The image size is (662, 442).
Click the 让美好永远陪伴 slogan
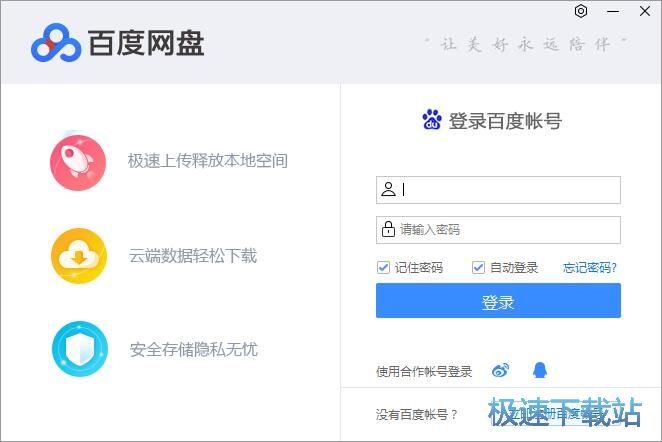[x=526, y=44]
